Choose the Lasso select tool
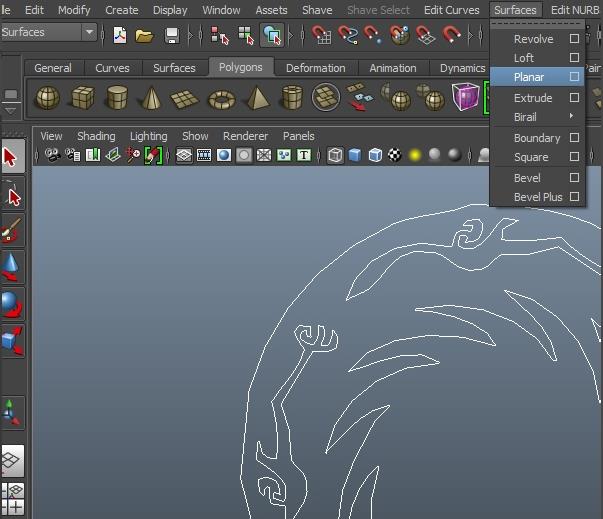Image resolution: width=603 pixels, height=519 pixels. pos(13,194)
